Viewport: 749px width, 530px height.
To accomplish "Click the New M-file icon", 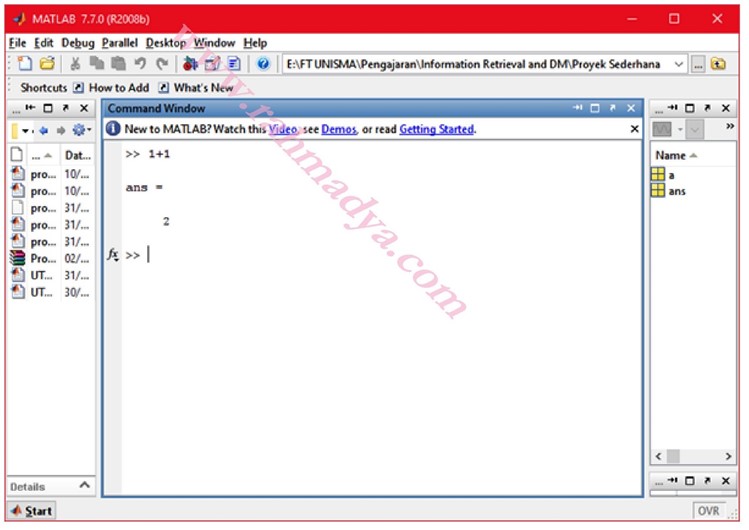I will click(25, 64).
